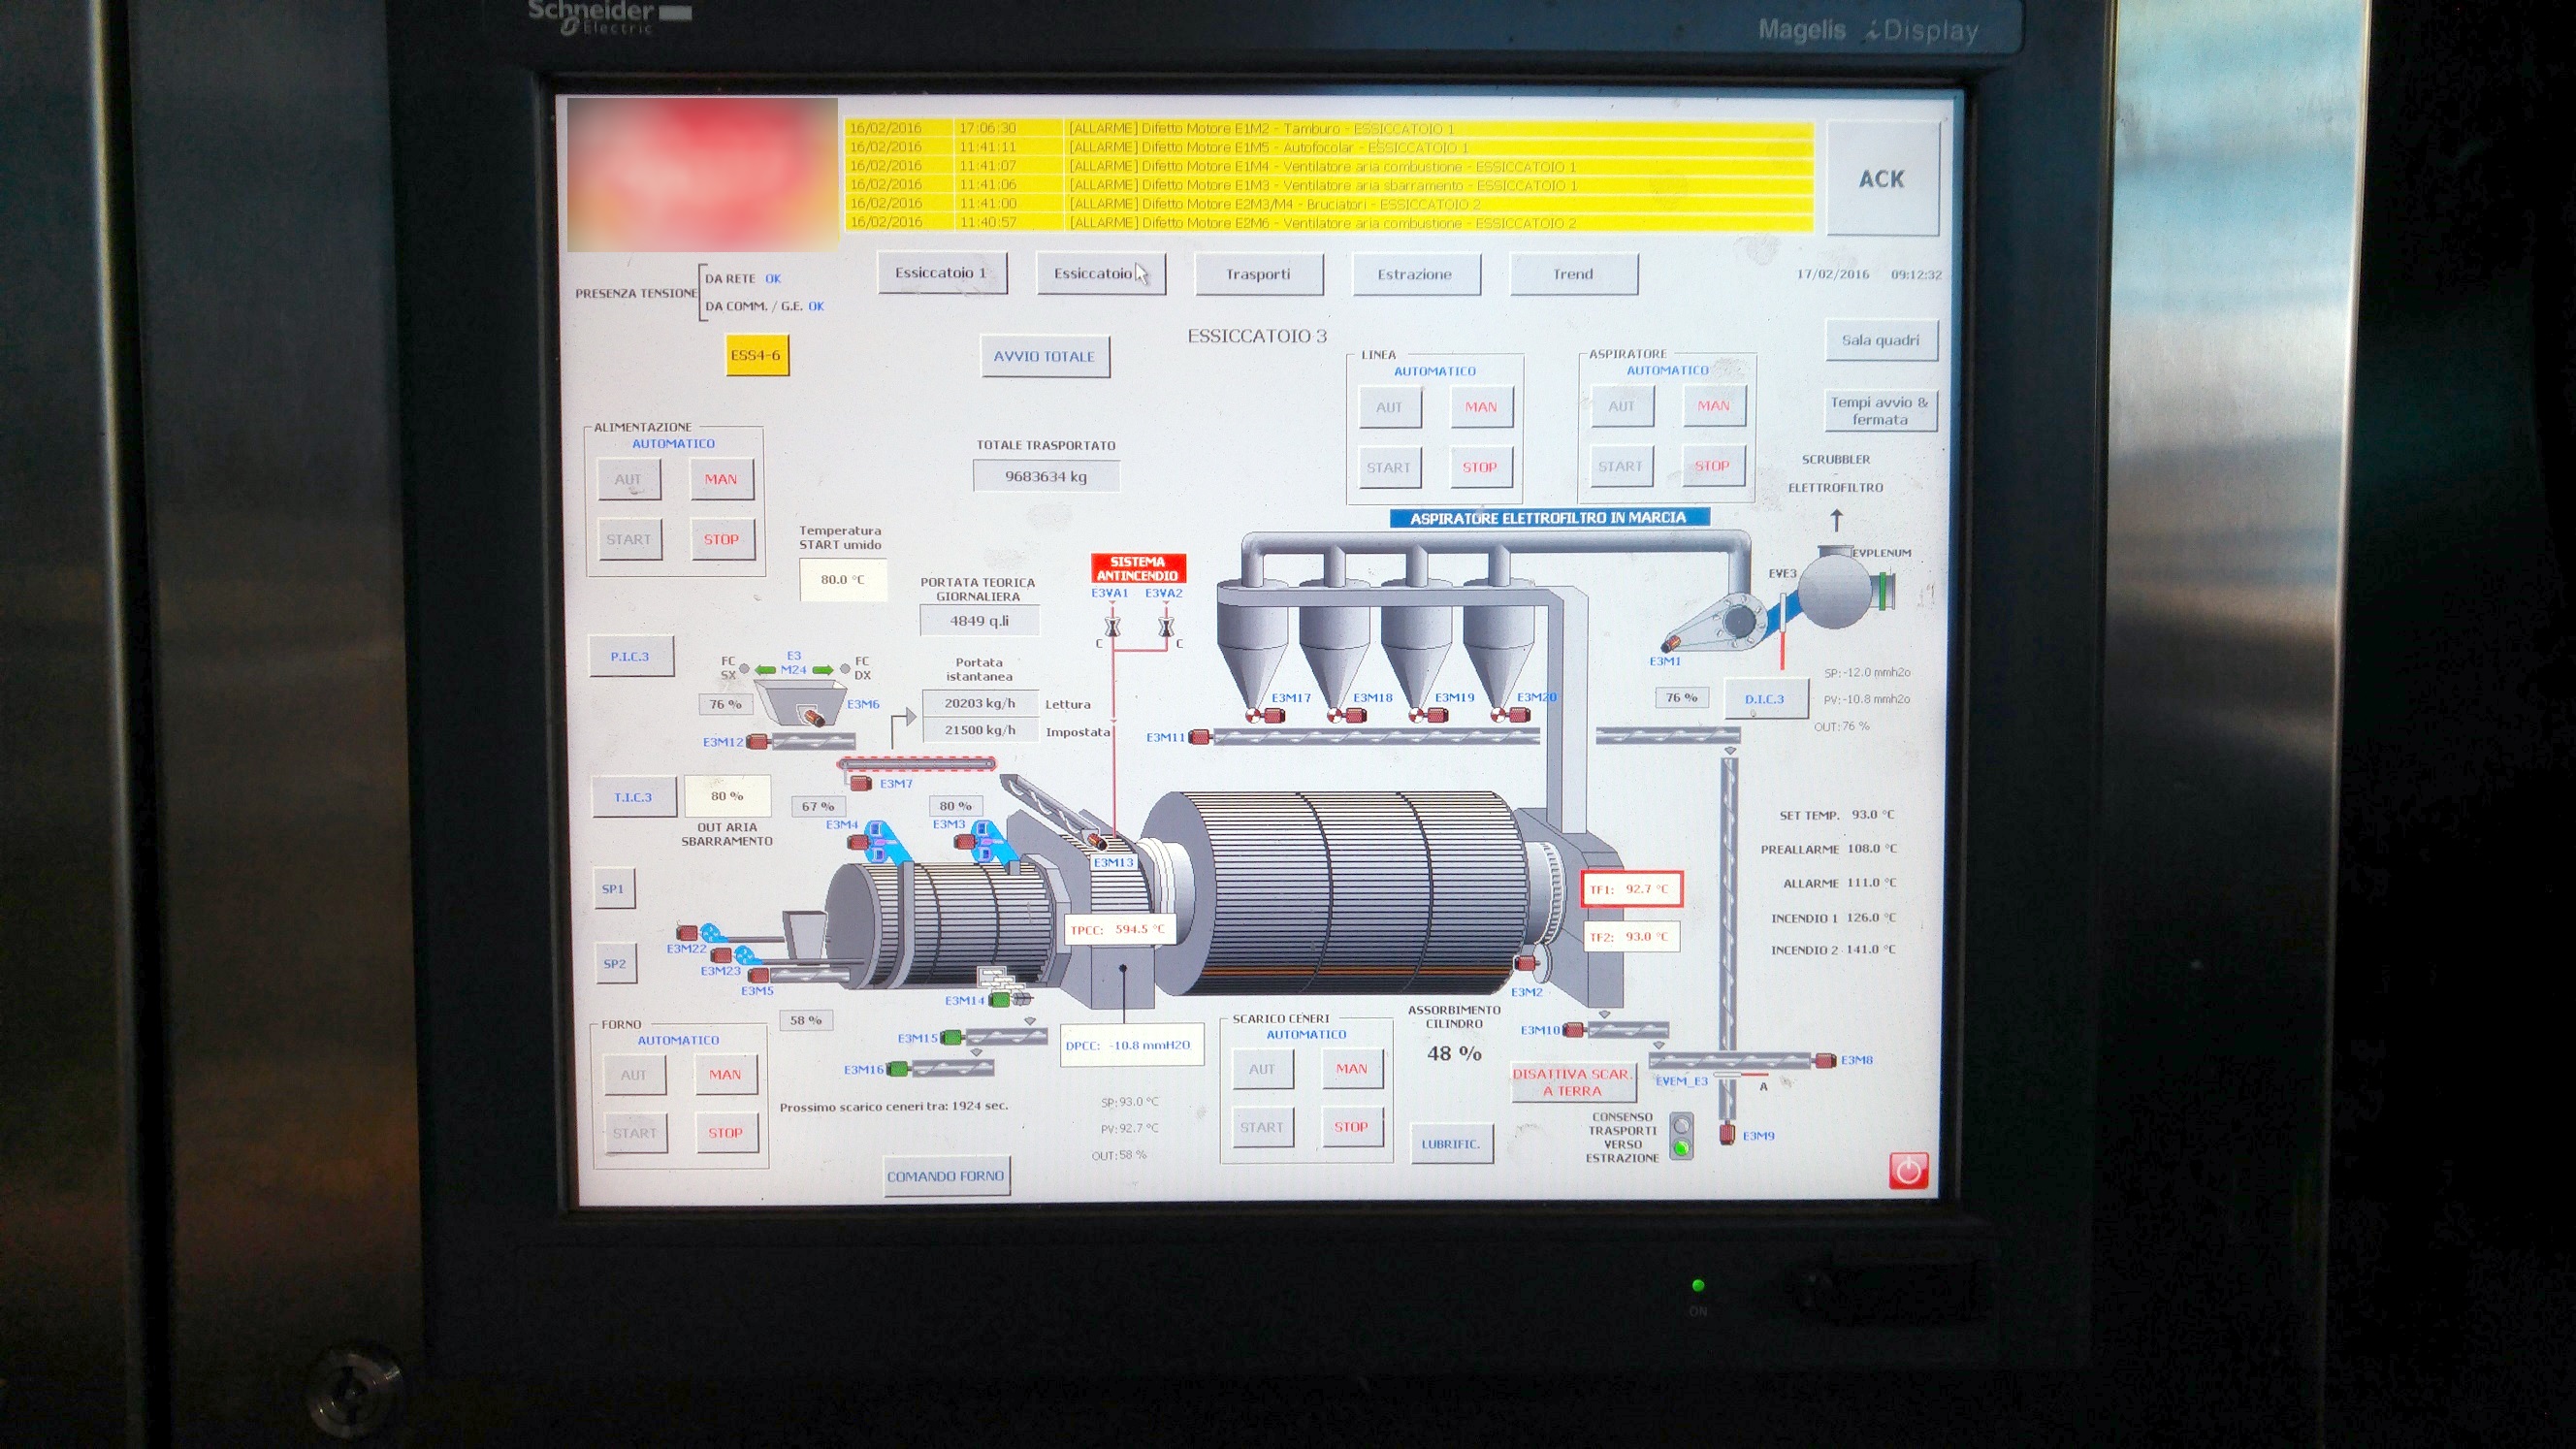Start everything with AVVIO TOTALE
This screenshot has width=2576, height=1449.
pos(1045,356)
